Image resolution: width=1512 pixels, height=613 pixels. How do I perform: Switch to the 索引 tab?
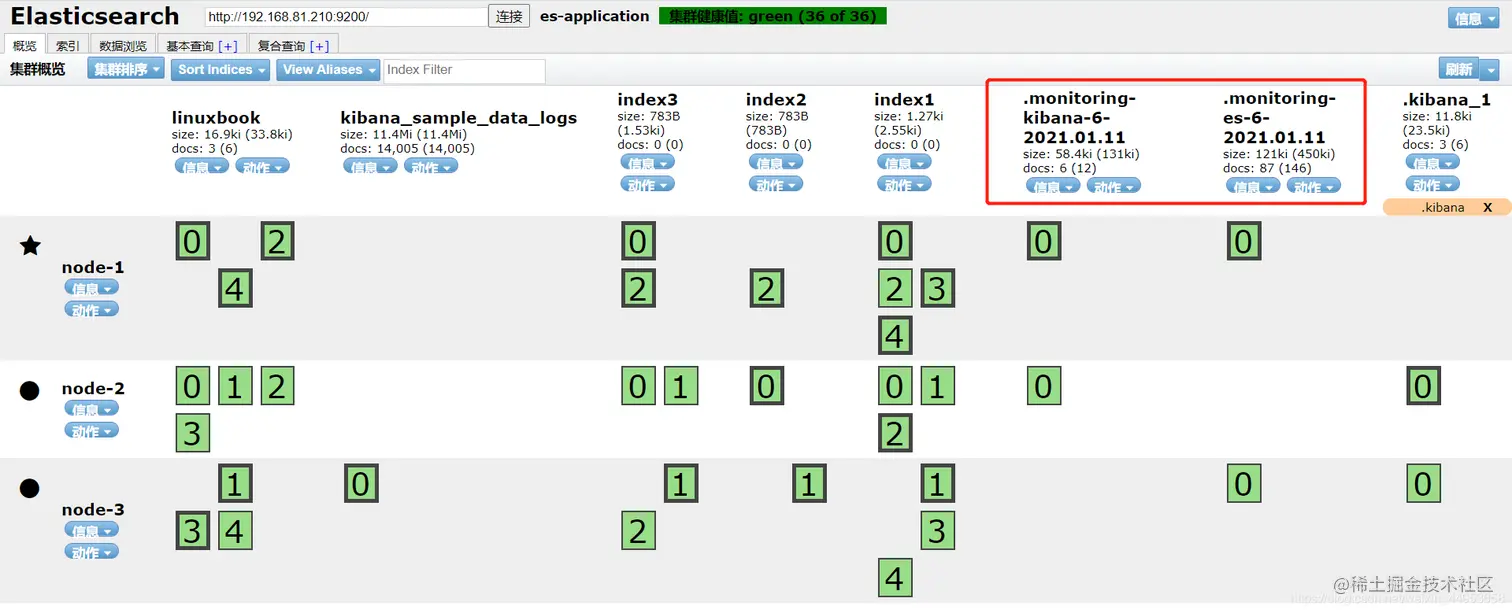68,45
